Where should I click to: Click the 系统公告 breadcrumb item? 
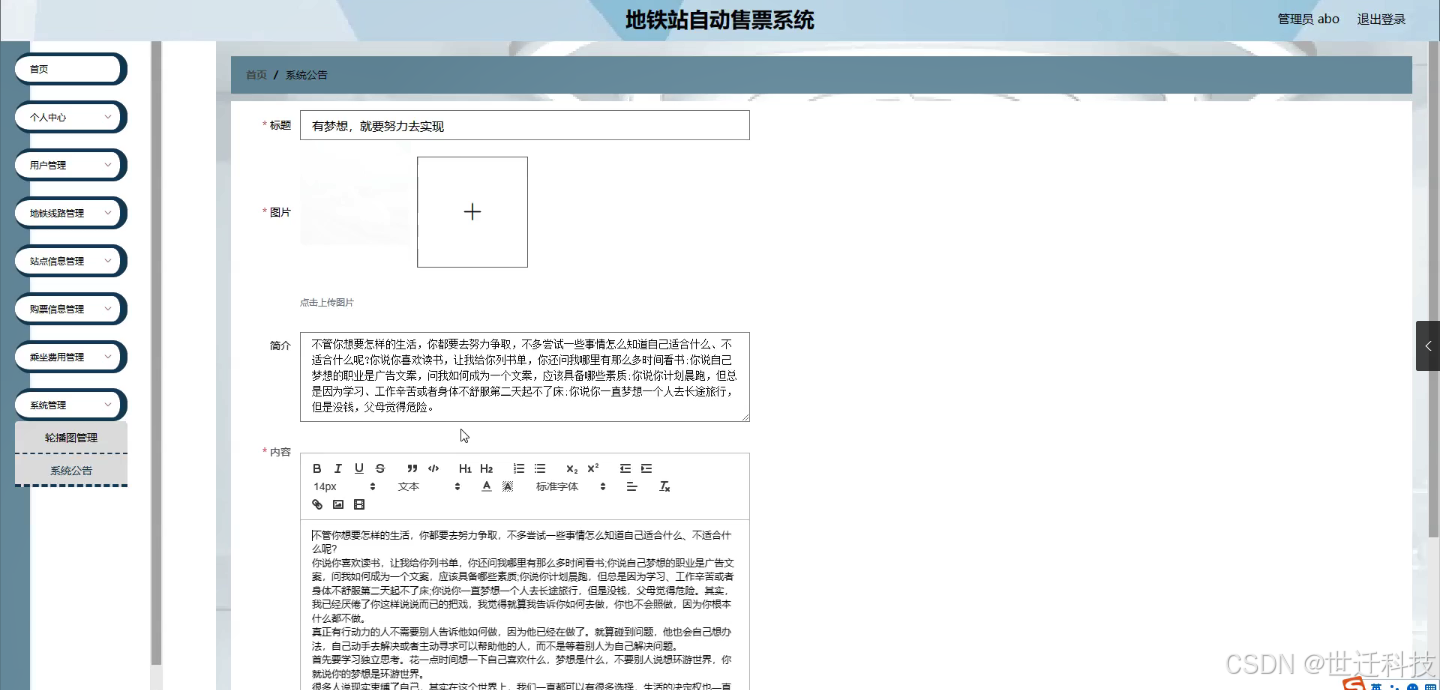[x=306, y=75]
